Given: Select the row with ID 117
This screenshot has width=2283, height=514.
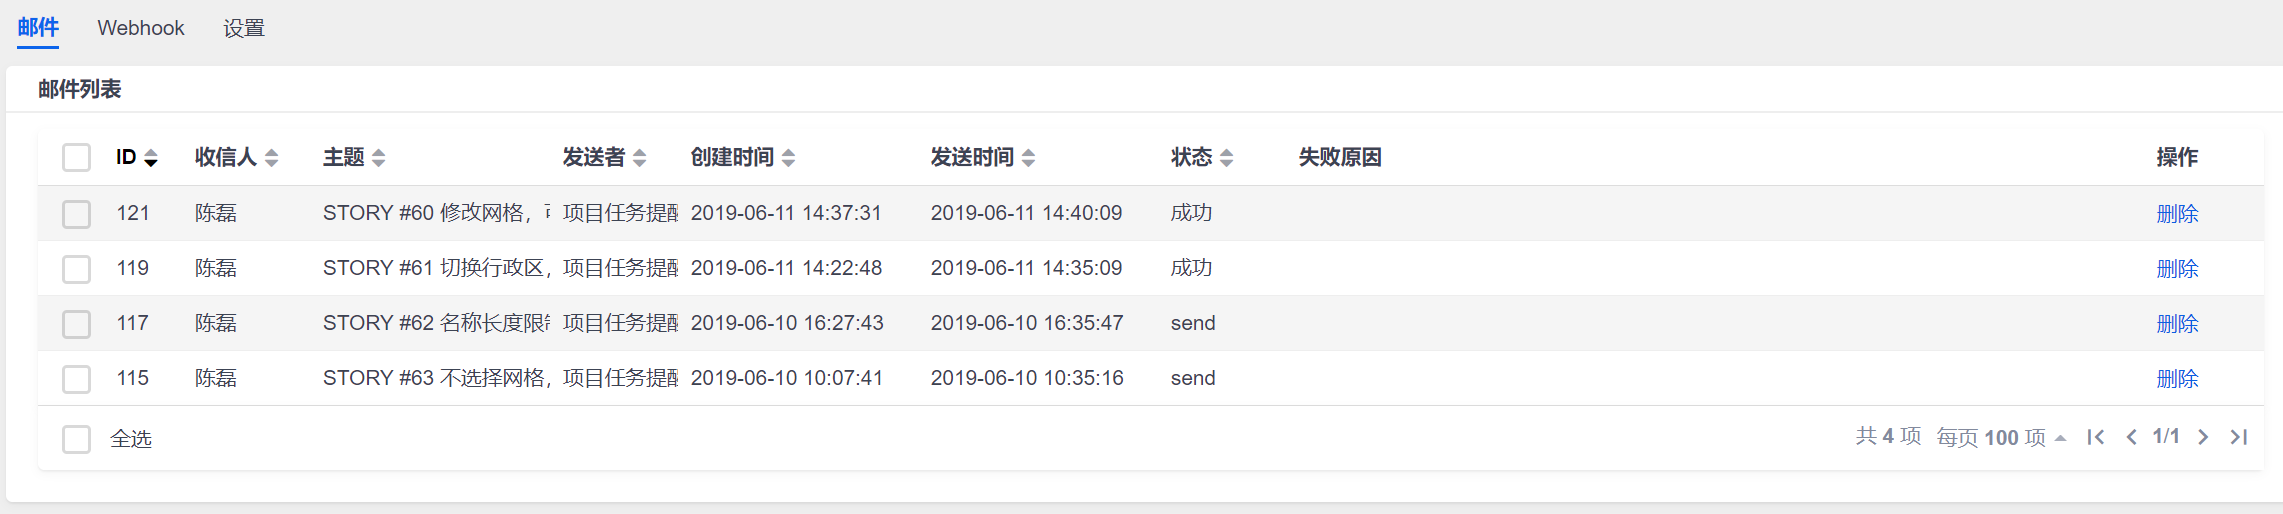Looking at the screenshot, I should (77, 324).
